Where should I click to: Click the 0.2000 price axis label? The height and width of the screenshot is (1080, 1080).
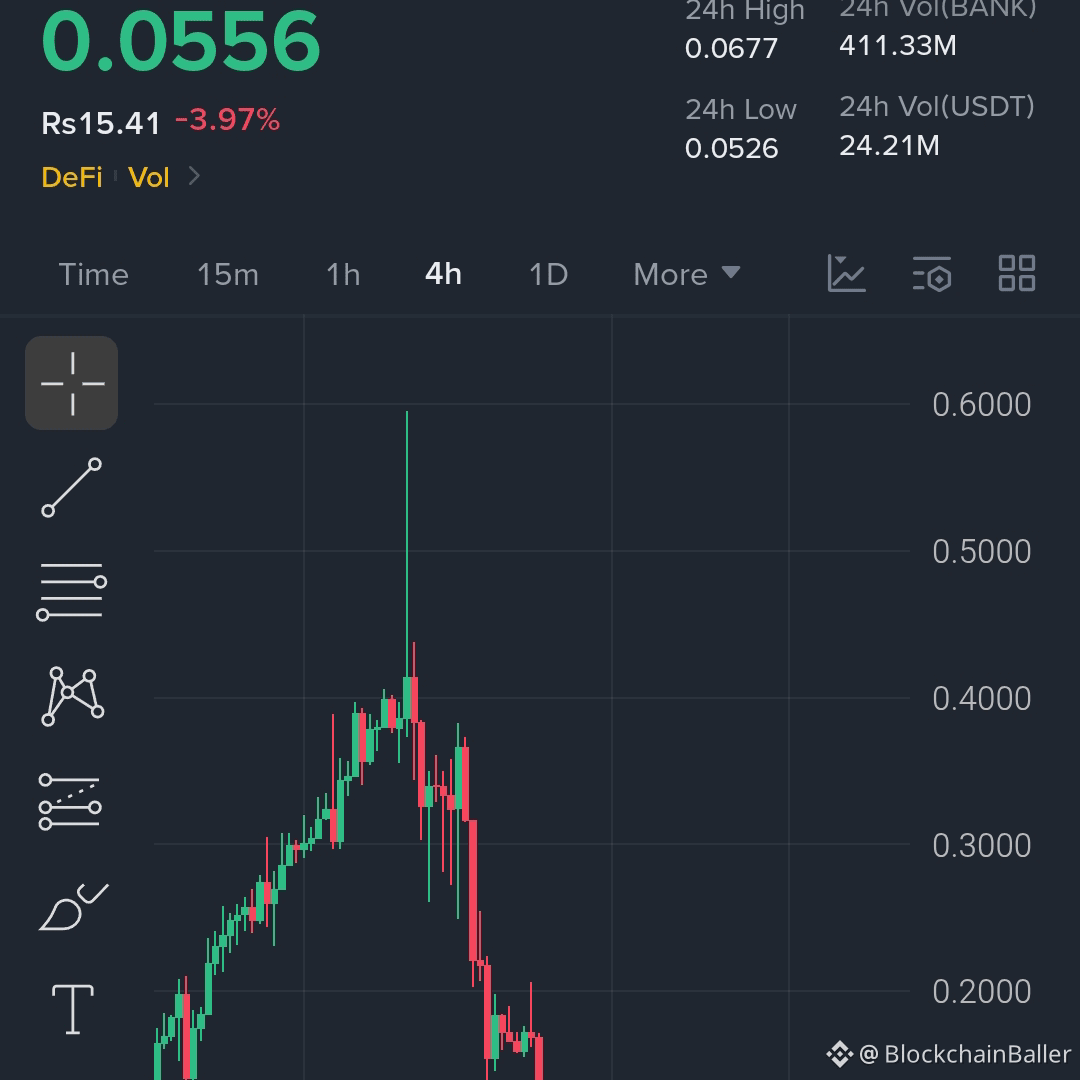[982, 992]
